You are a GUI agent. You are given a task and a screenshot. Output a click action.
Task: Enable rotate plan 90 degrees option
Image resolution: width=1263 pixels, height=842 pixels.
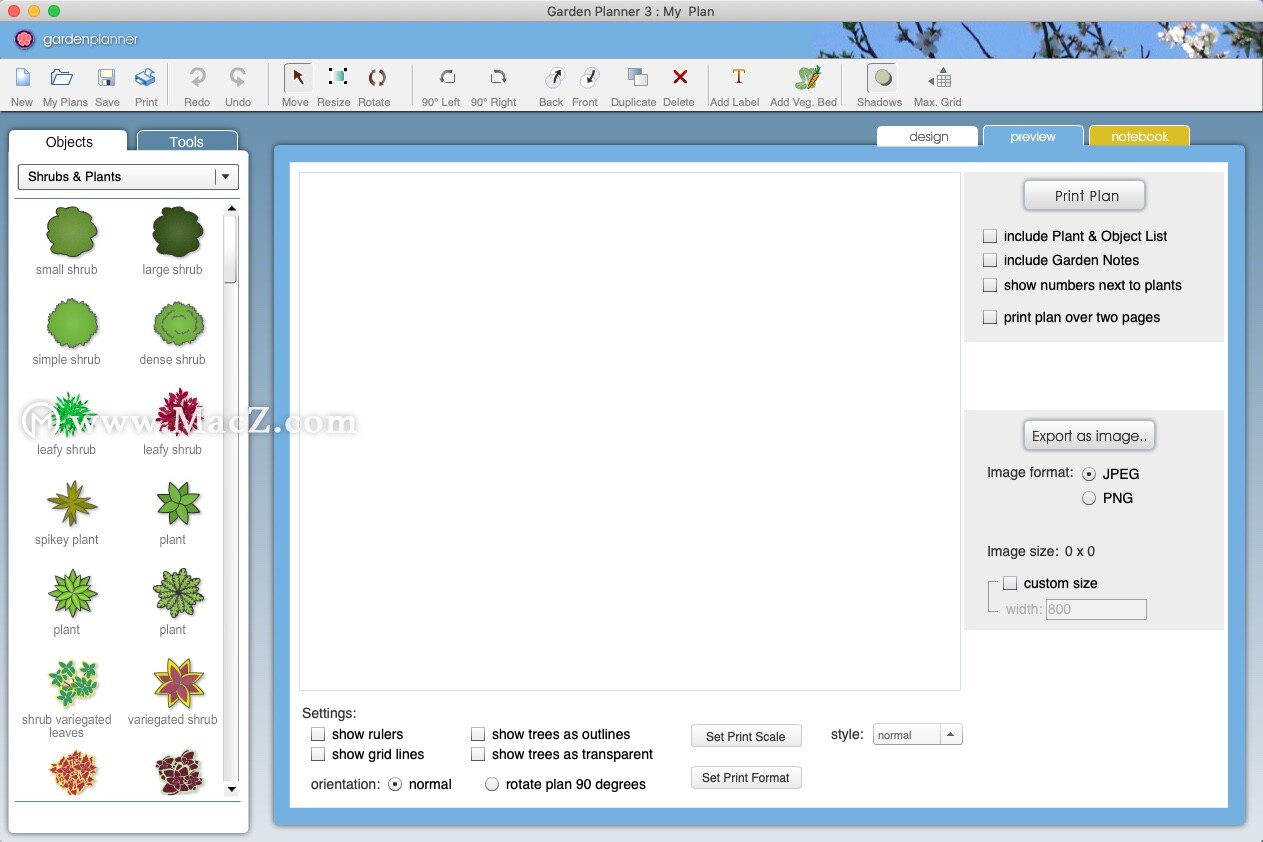(492, 784)
